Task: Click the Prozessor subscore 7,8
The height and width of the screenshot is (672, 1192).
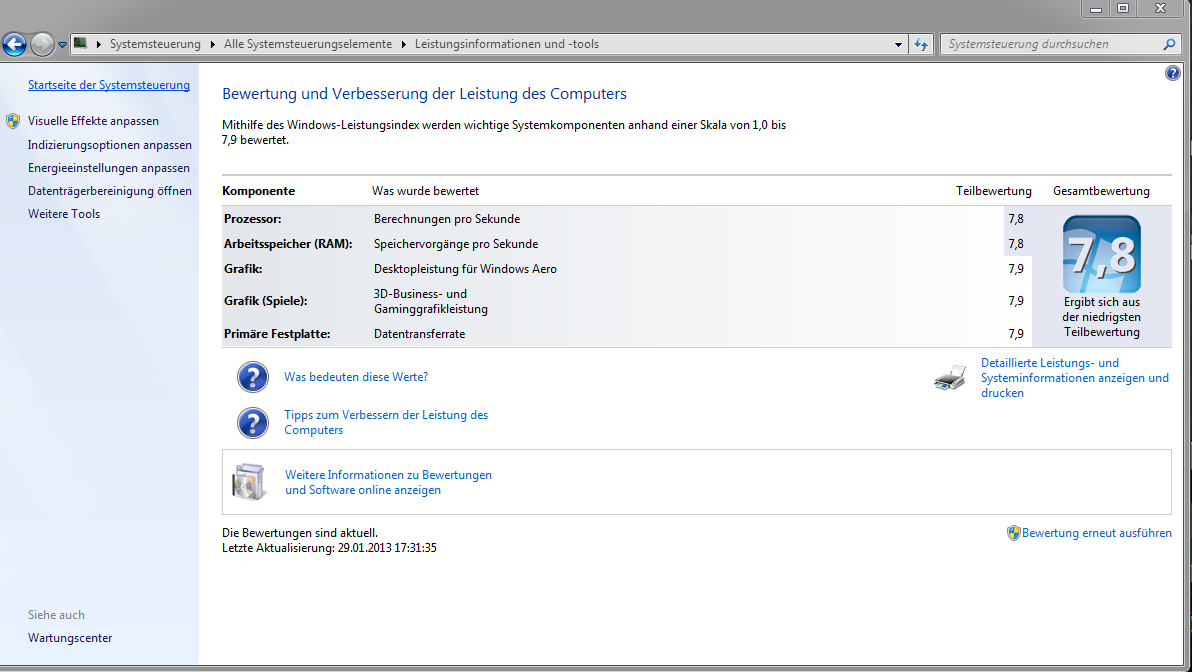Action: tap(1016, 219)
